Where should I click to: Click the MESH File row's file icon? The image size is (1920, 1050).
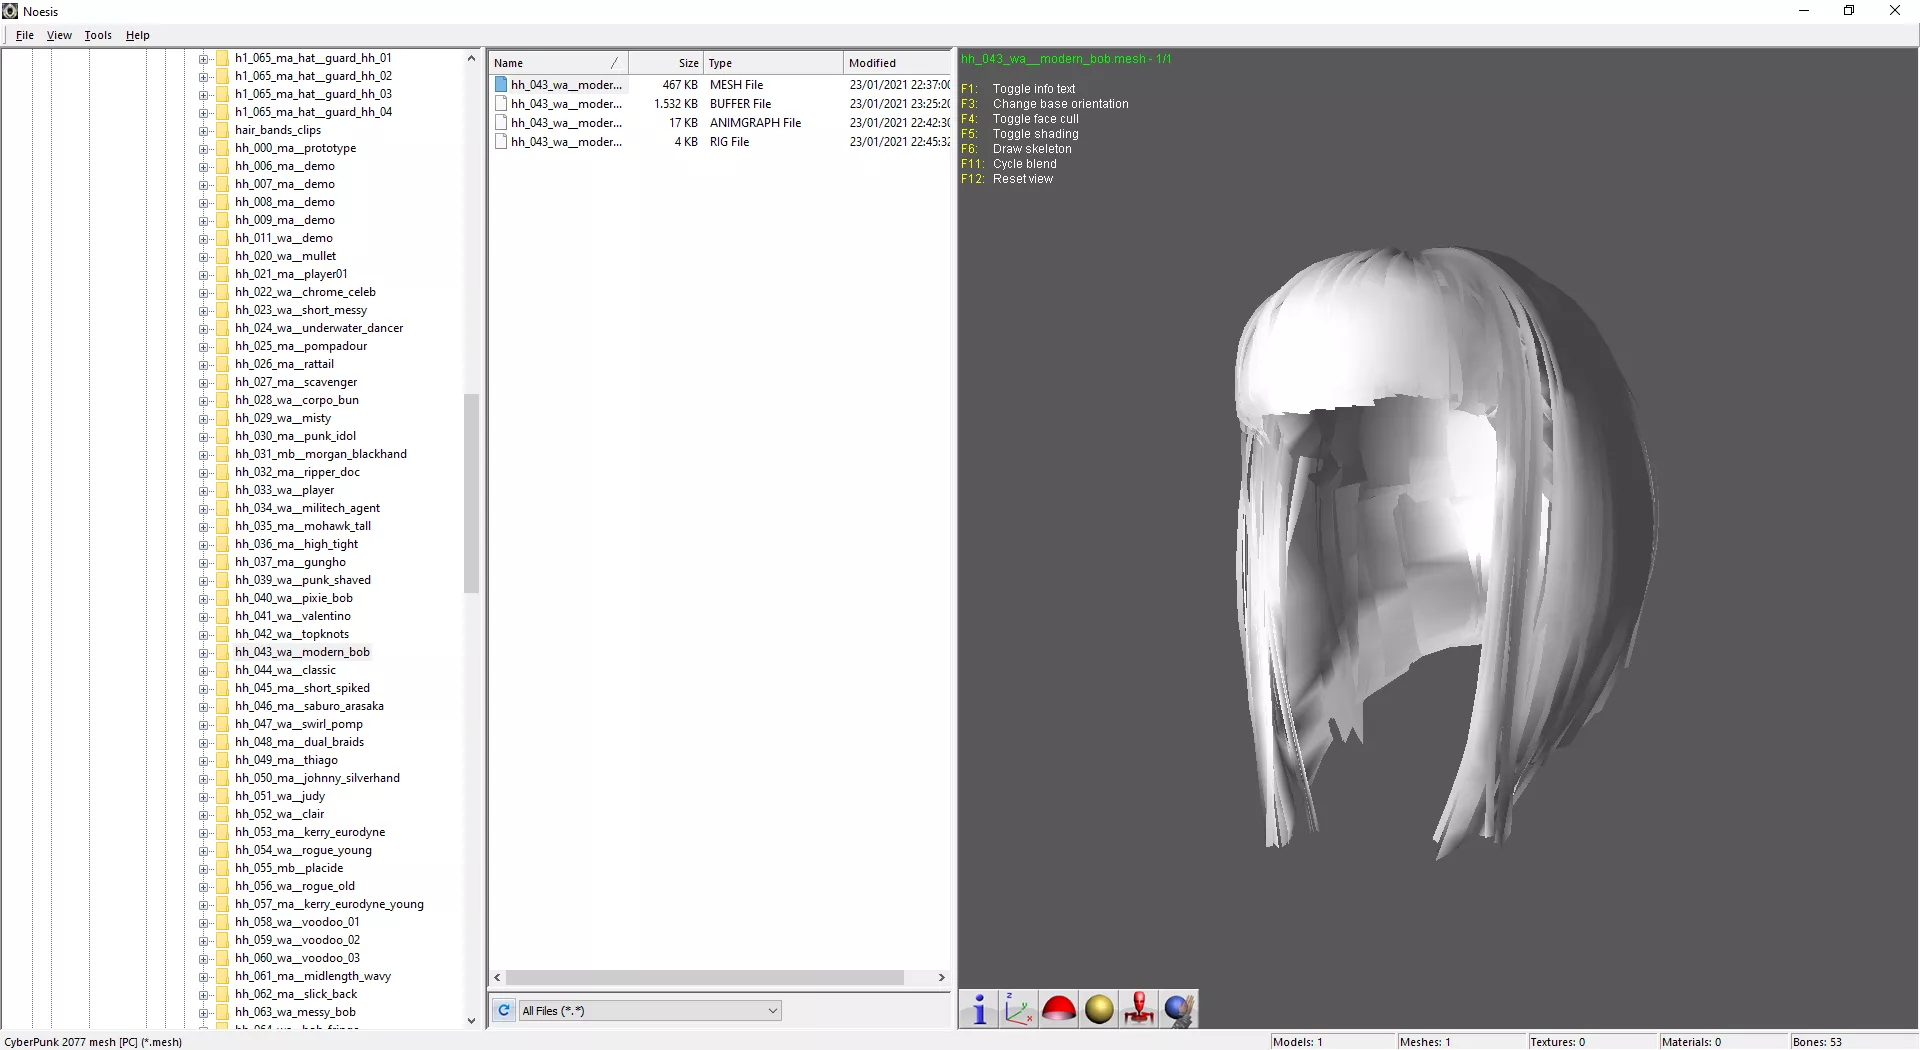click(501, 85)
